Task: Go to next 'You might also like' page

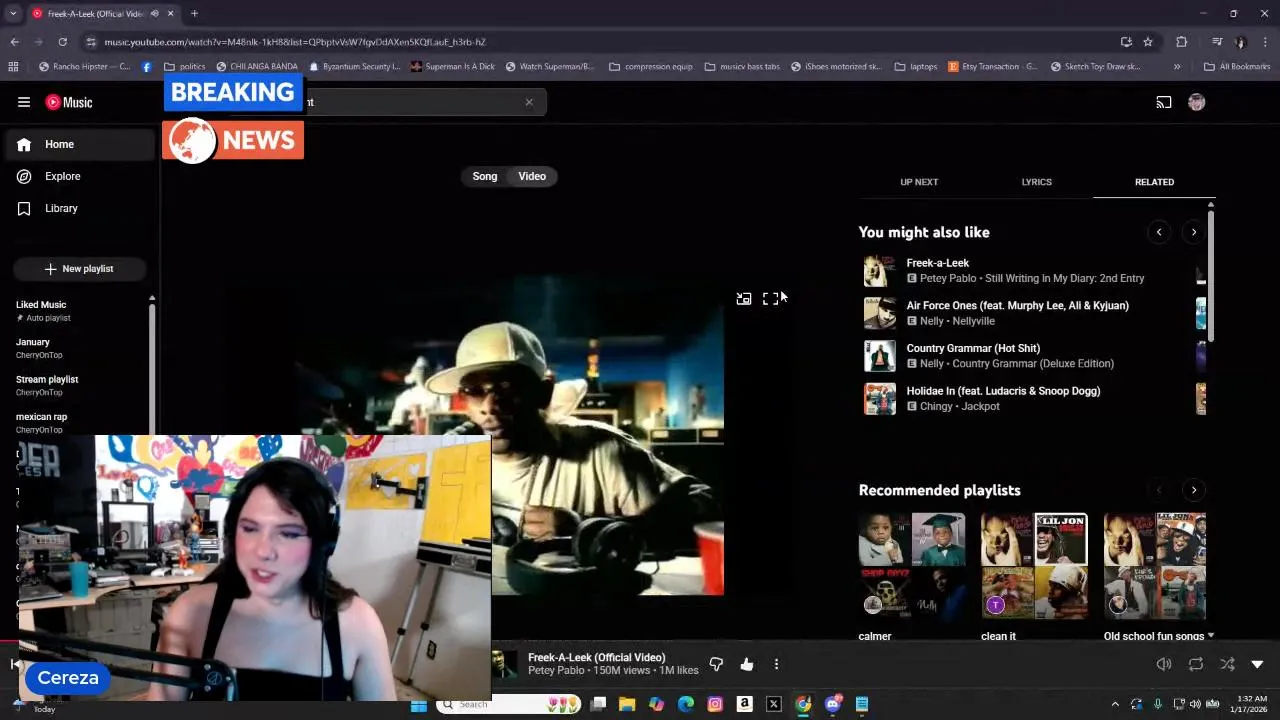Action: [1193, 232]
